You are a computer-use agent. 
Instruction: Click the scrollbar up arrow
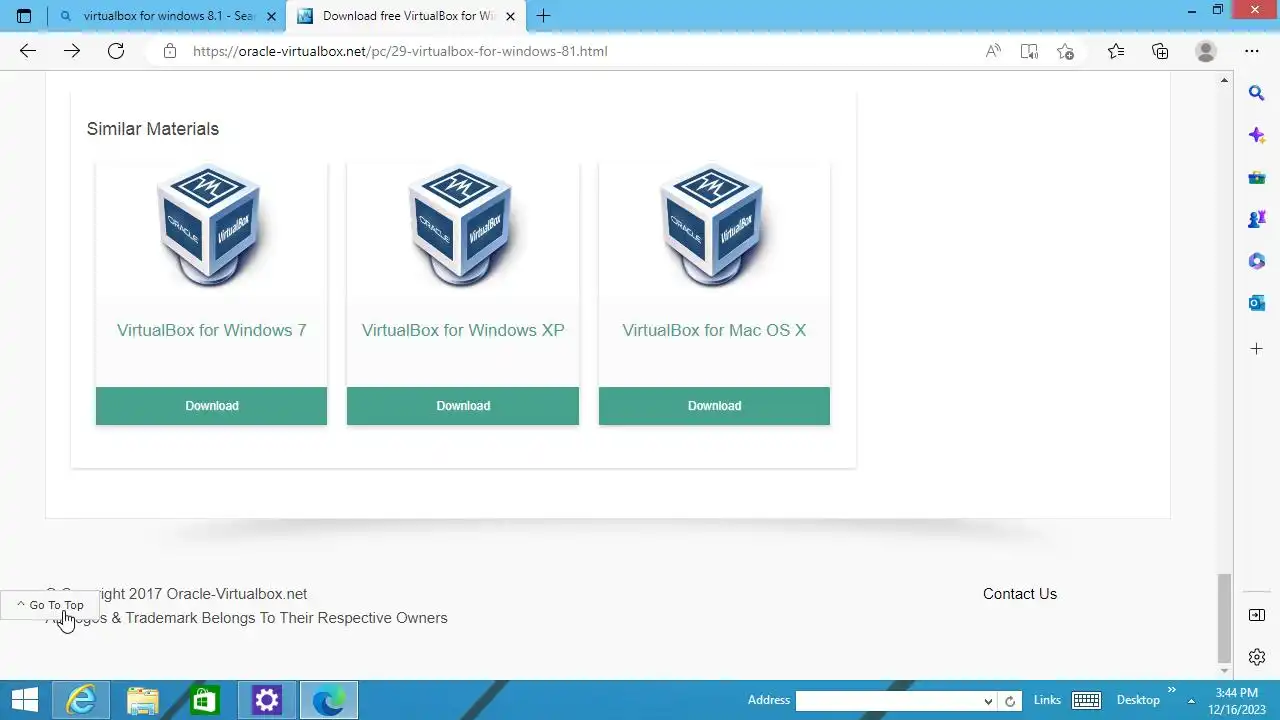(x=1224, y=80)
